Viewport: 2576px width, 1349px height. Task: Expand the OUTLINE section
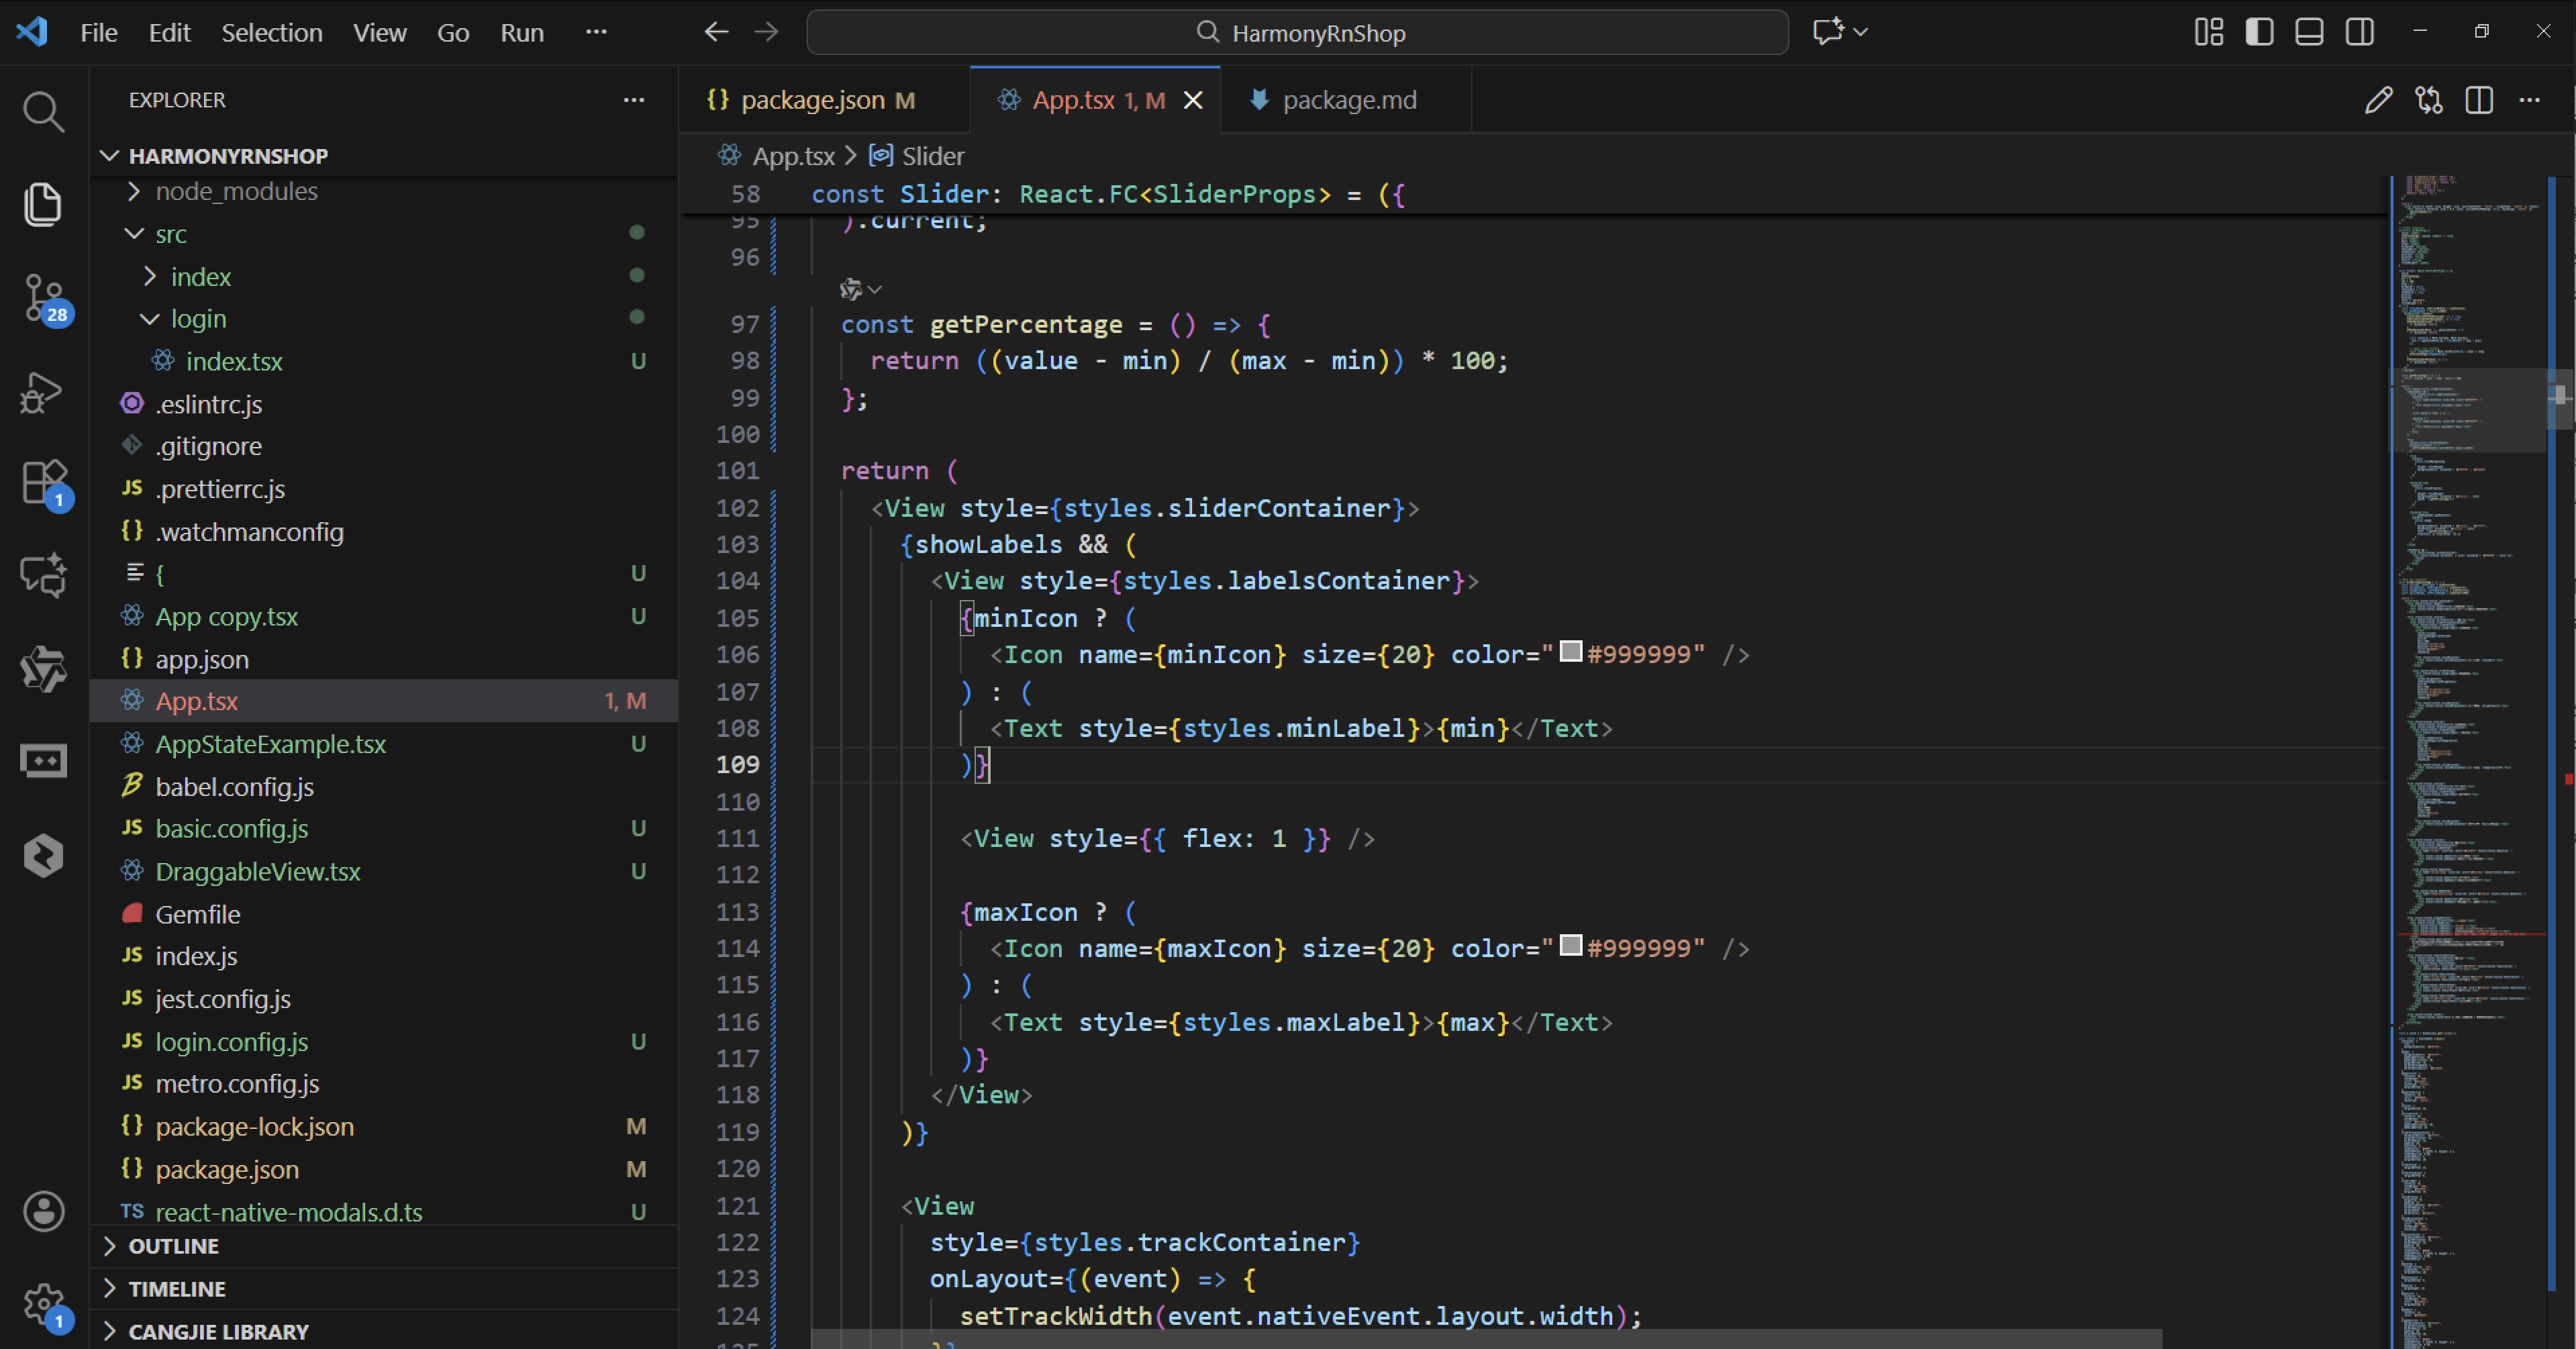[173, 1246]
